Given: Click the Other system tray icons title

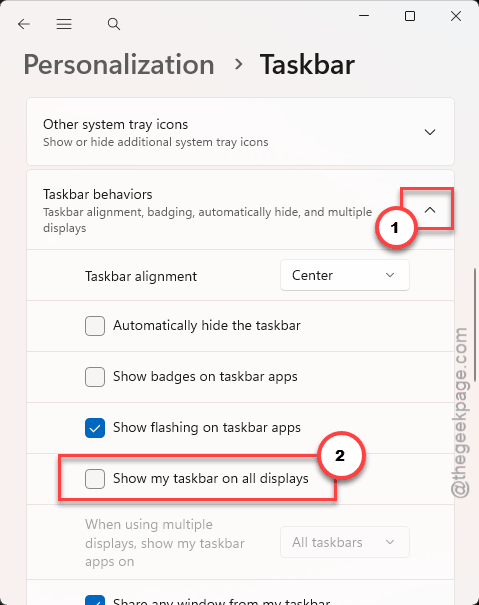Looking at the screenshot, I should tap(115, 124).
